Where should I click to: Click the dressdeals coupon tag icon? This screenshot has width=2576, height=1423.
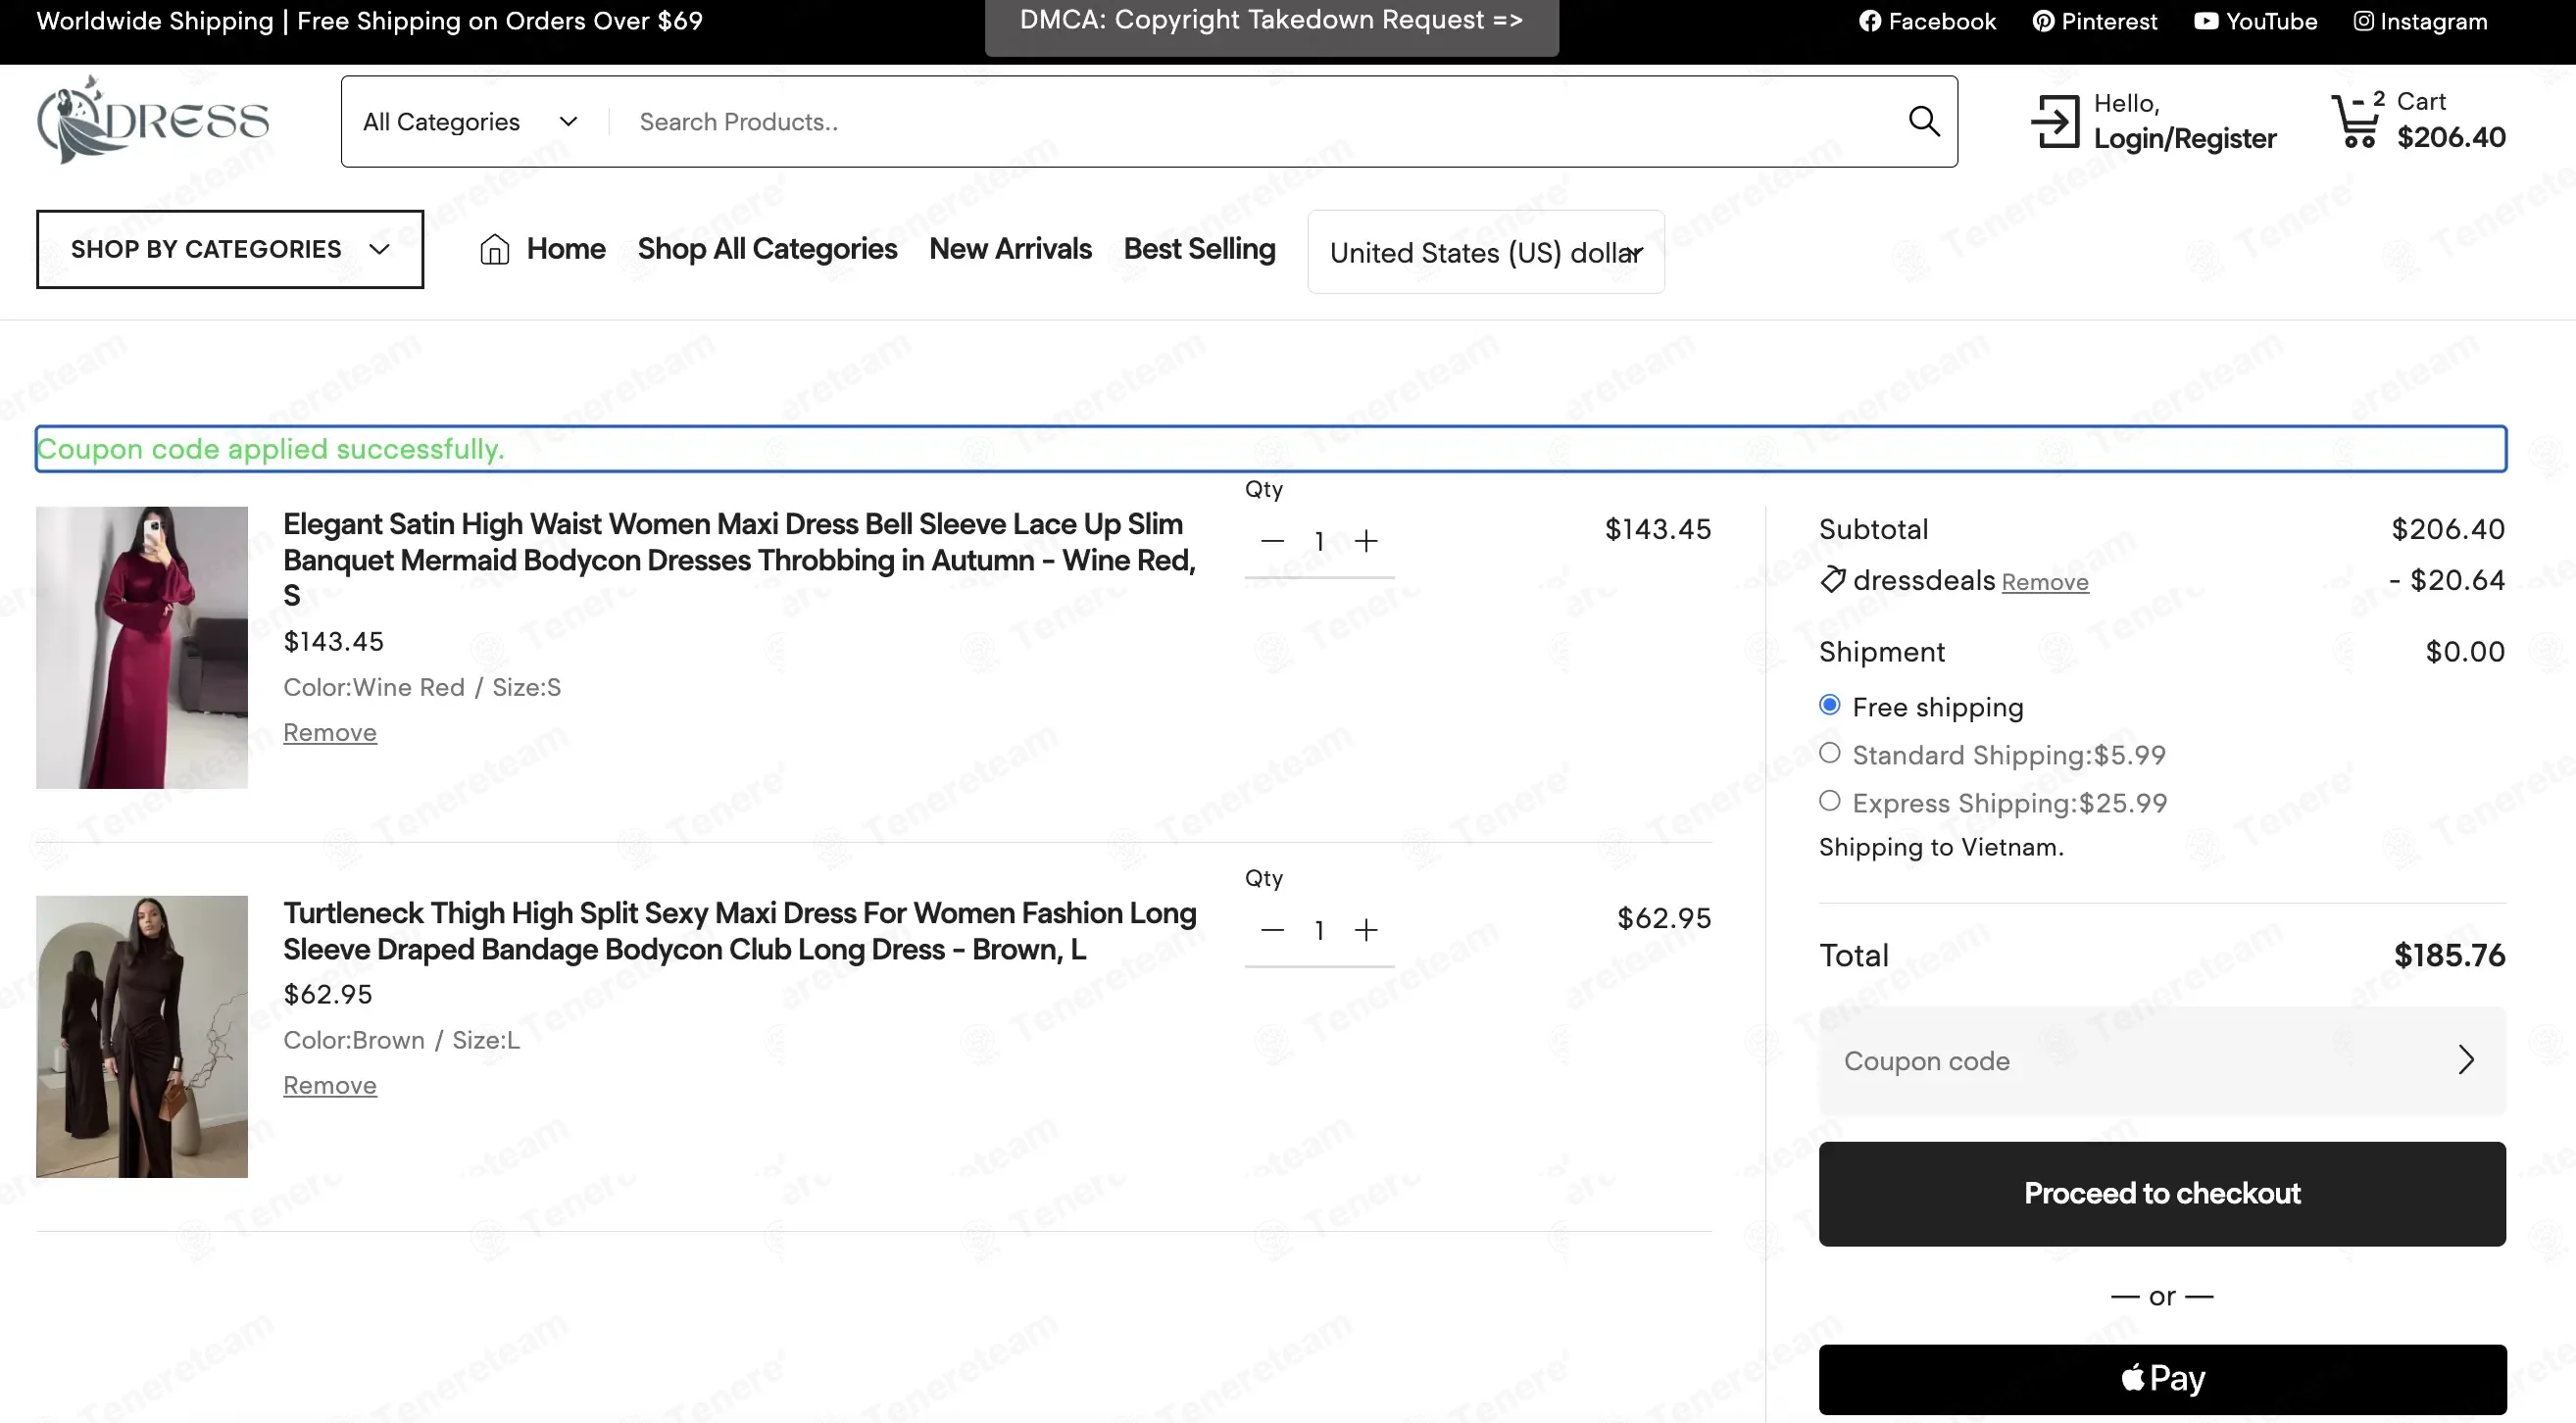[x=1832, y=580]
